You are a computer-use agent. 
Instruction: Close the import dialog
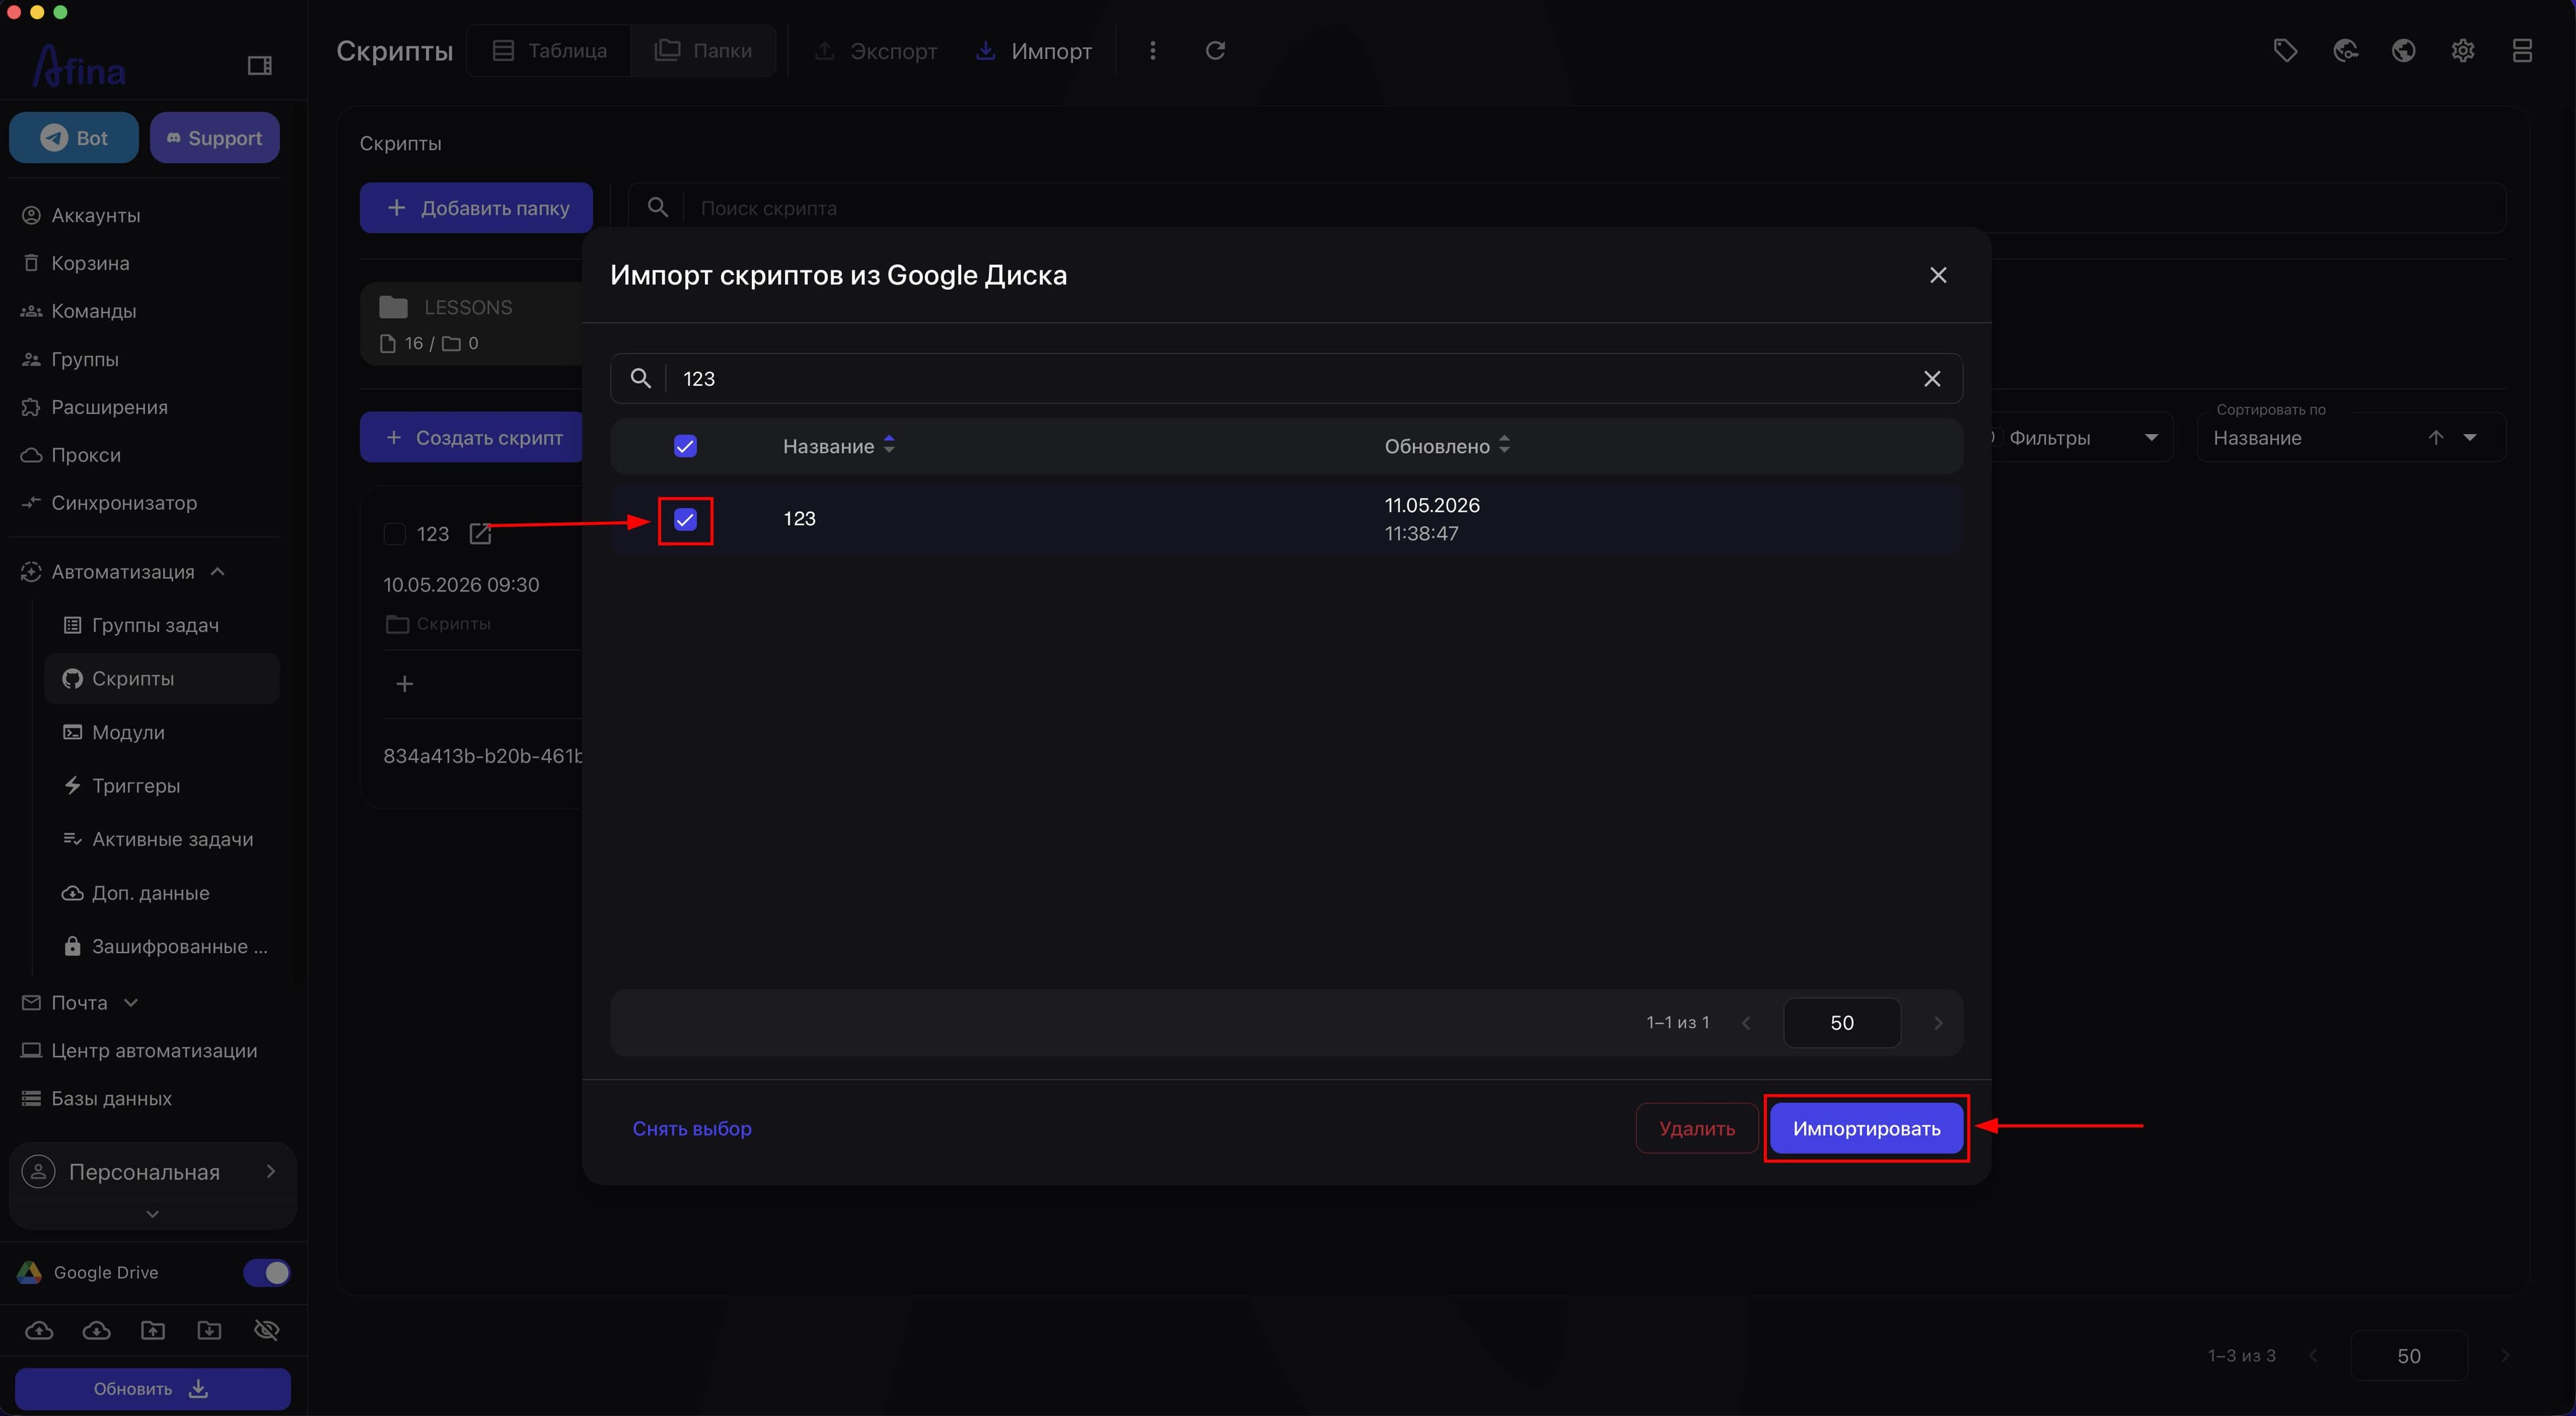pyautogui.click(x=1938, y=275)
